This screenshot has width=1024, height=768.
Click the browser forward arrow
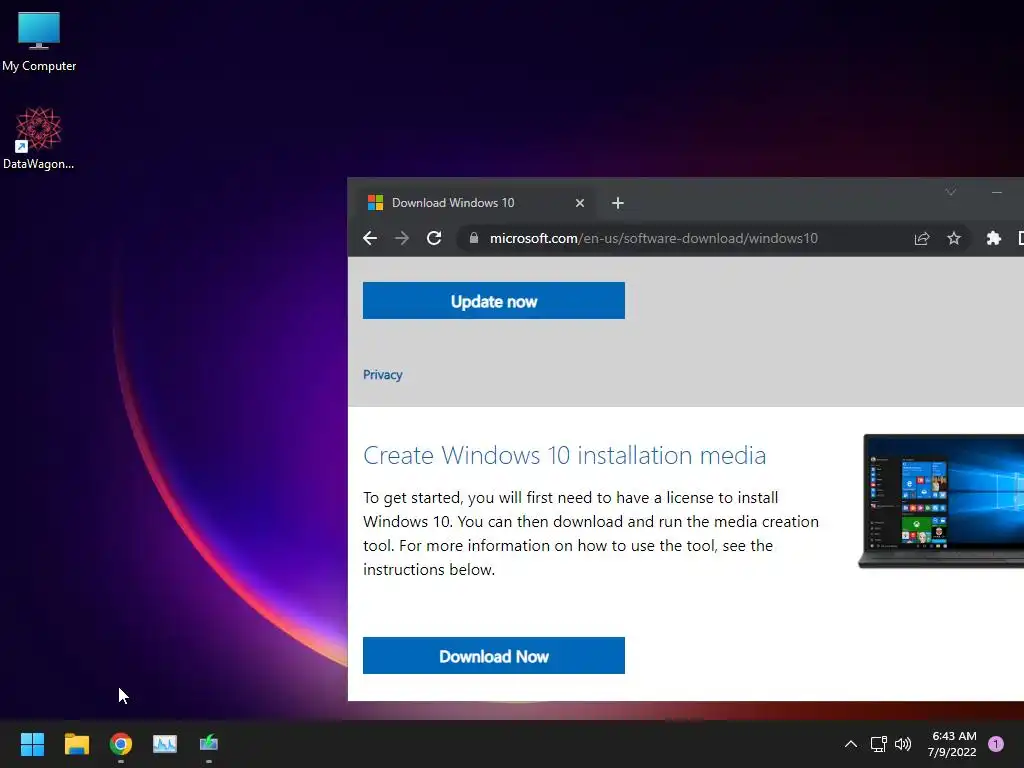click(x=402, y=238)
